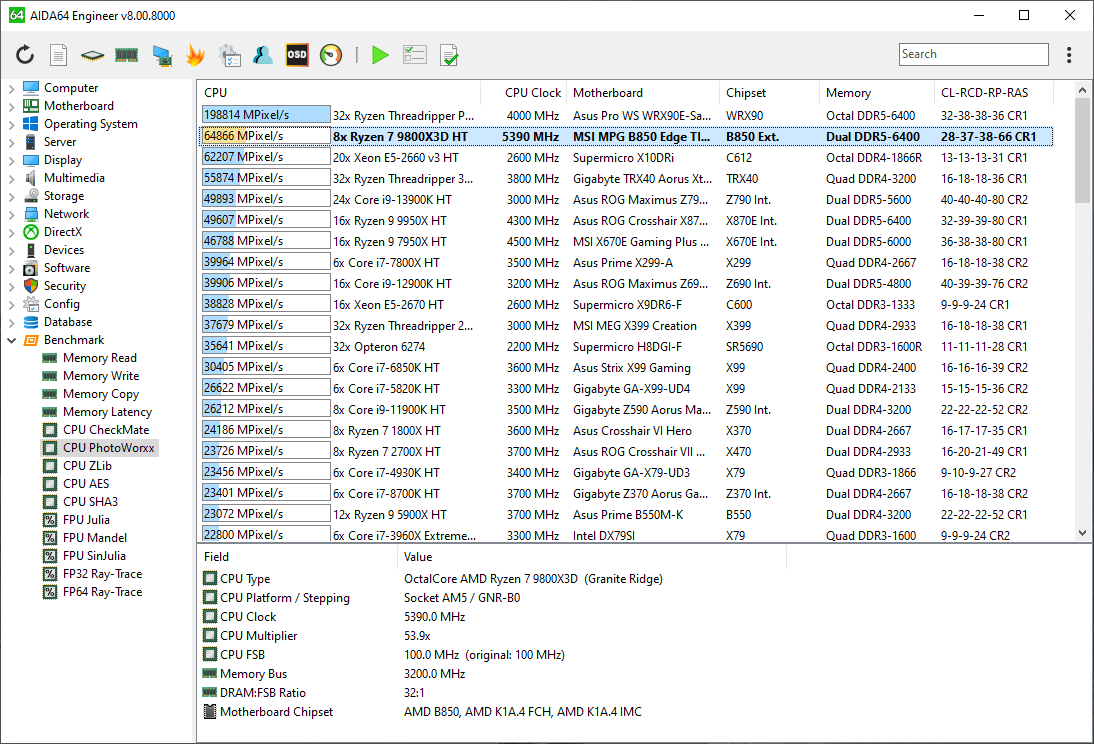Open CPU CheckMate benchmark
Image resolution: width=1094 pixels, height=744 pixels.
(106, 430)
